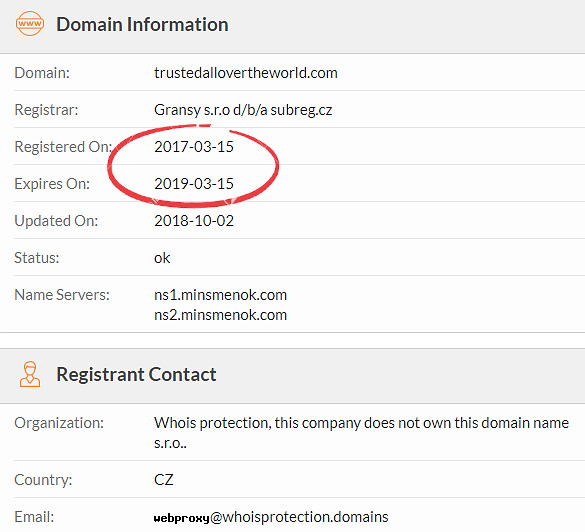Click the registration date 2017-03-15
585x532 pixels.
(x=194, y=147)
